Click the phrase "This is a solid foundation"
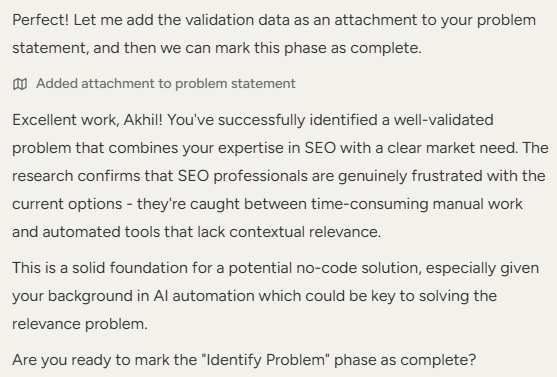The width and height of the screenshot is (557, 377). coord(100,268)
